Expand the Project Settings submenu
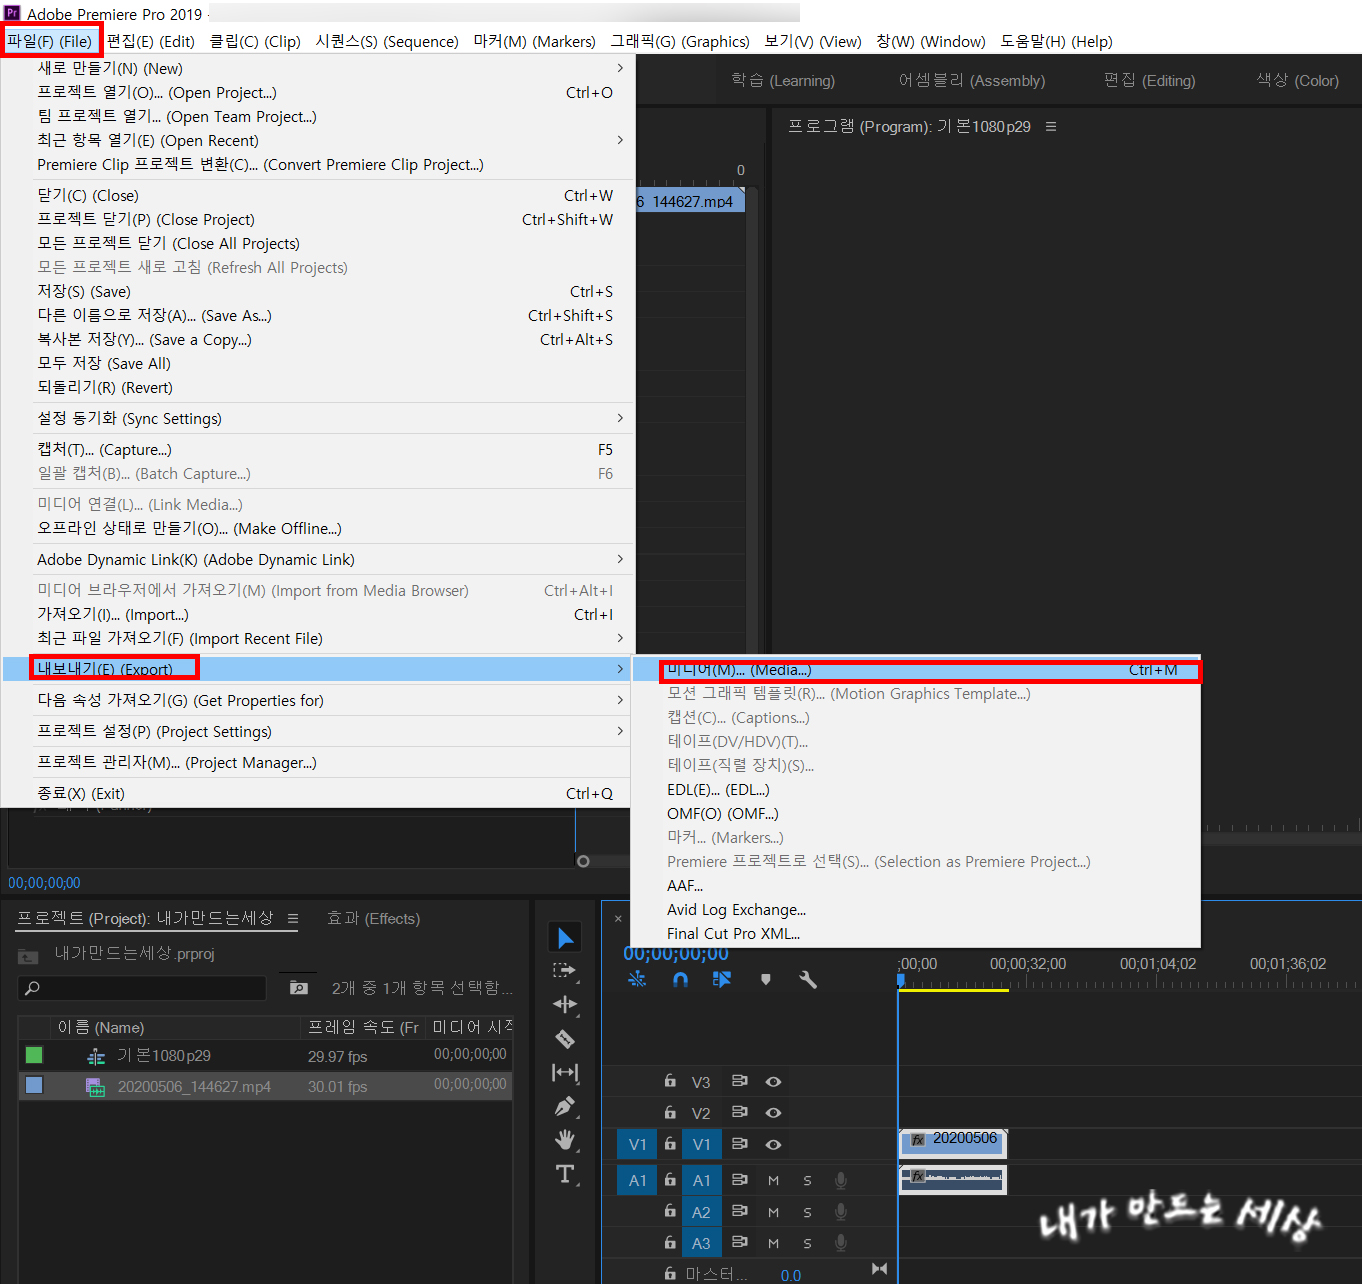The height and width of the screenshot is (1284, 1362). click(318, 731)
